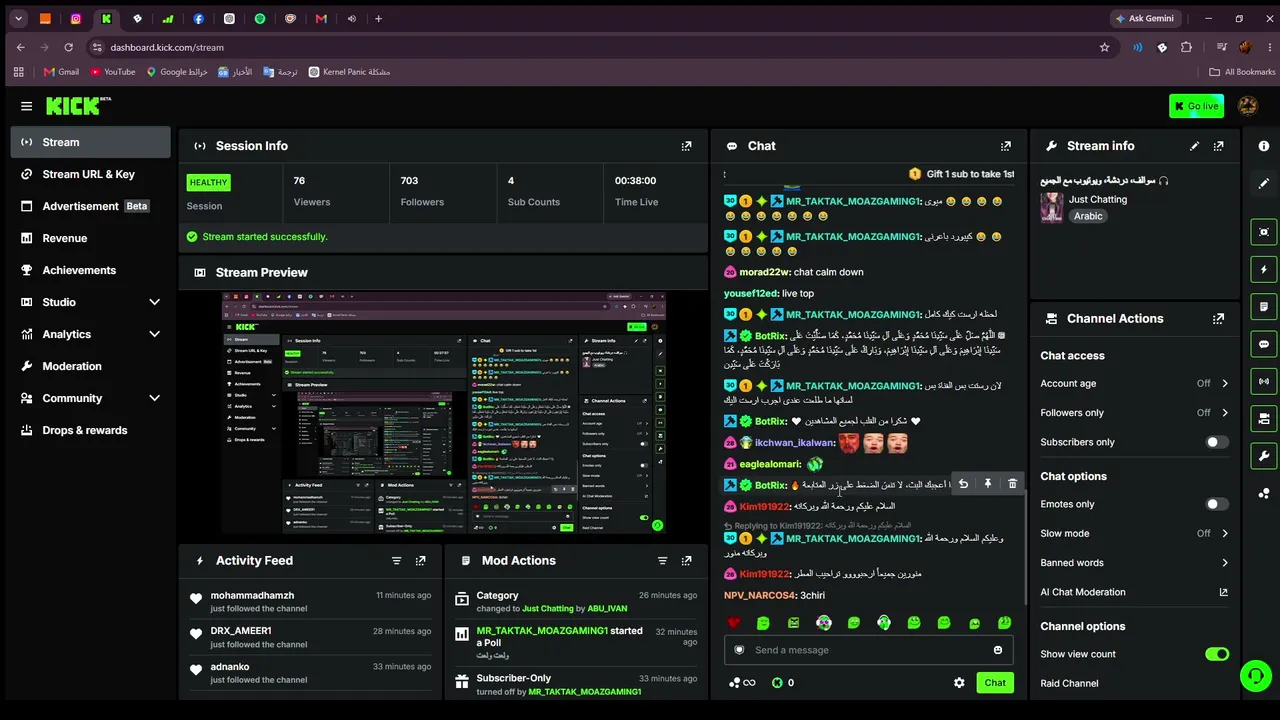Viewport: 1280px width, 720px height.
Task: Pop out the Mod Actions panel
Action: 686,561
